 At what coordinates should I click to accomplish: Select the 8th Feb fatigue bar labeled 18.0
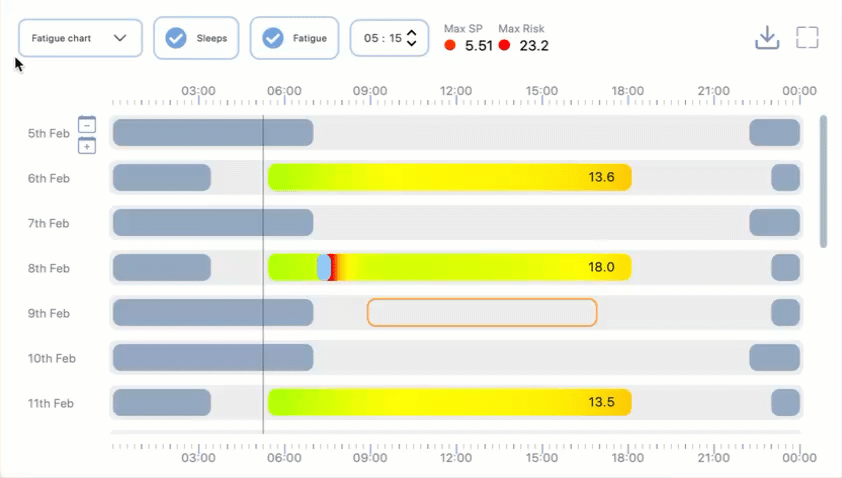click(x=449, y=267)
